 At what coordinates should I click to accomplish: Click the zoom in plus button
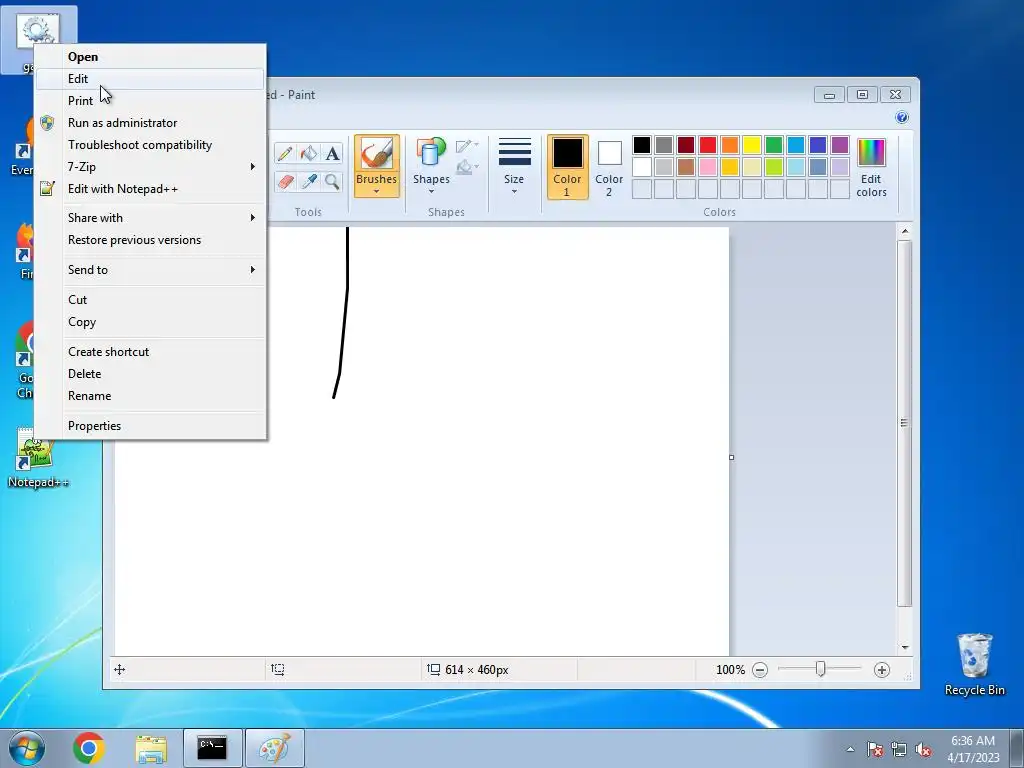coord(882,670)
